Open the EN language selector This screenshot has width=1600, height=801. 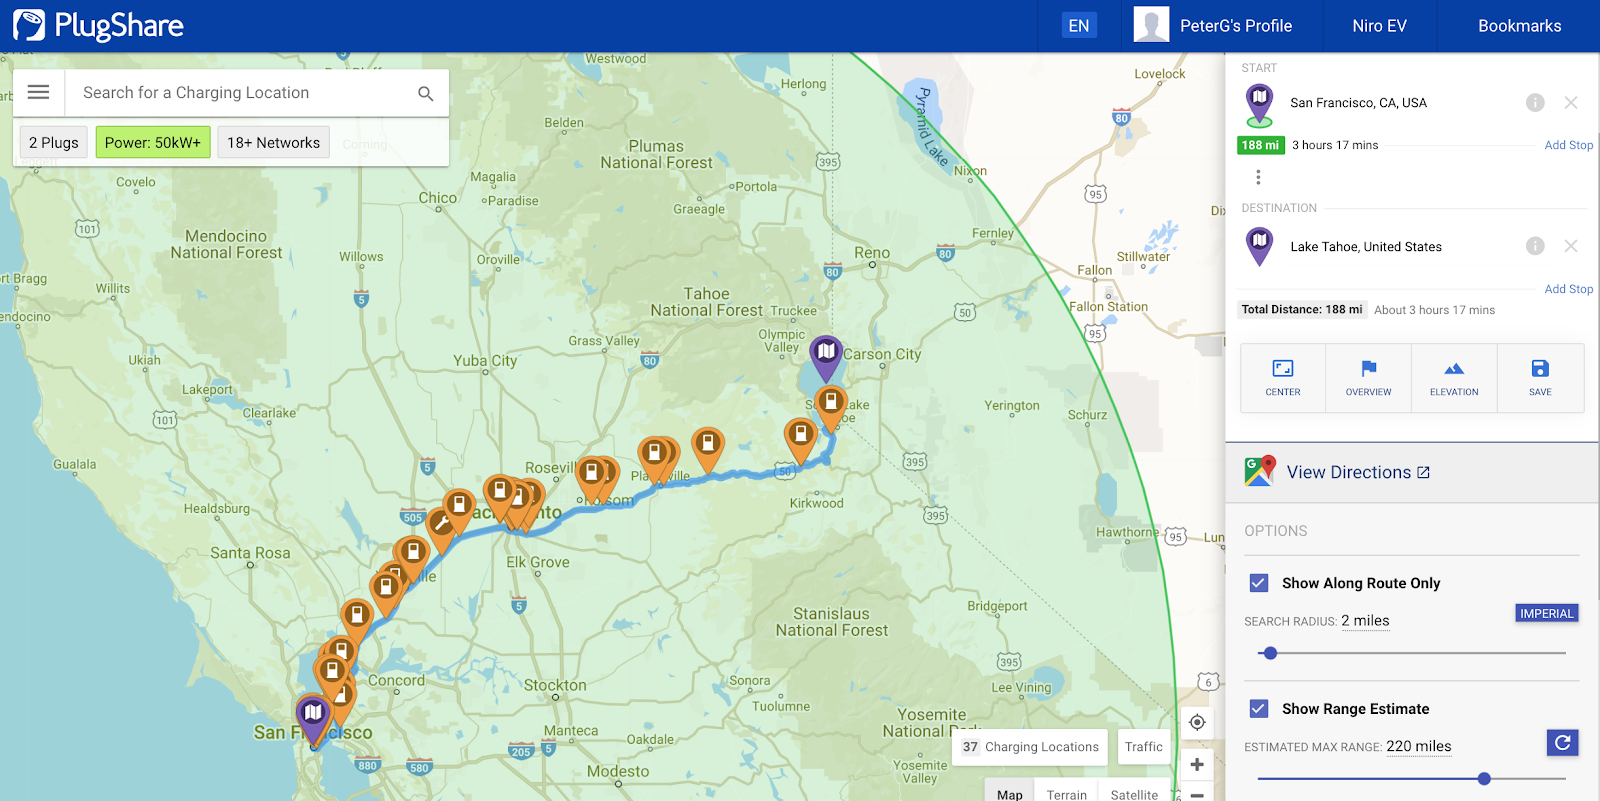click(x=1079, y=26)
